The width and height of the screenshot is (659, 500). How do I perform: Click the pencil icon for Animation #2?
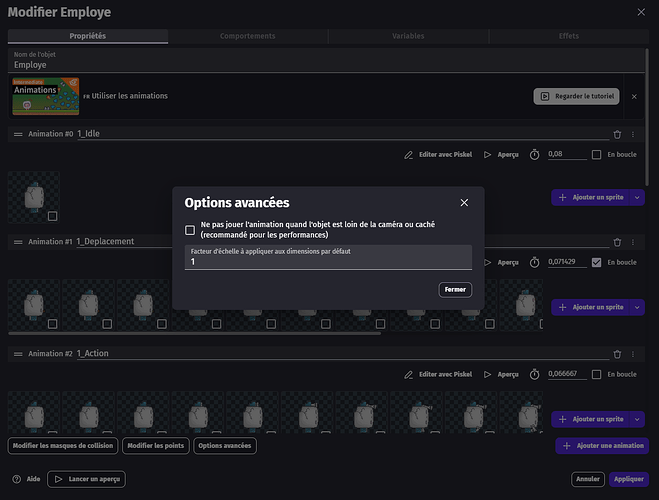point(408,374)
